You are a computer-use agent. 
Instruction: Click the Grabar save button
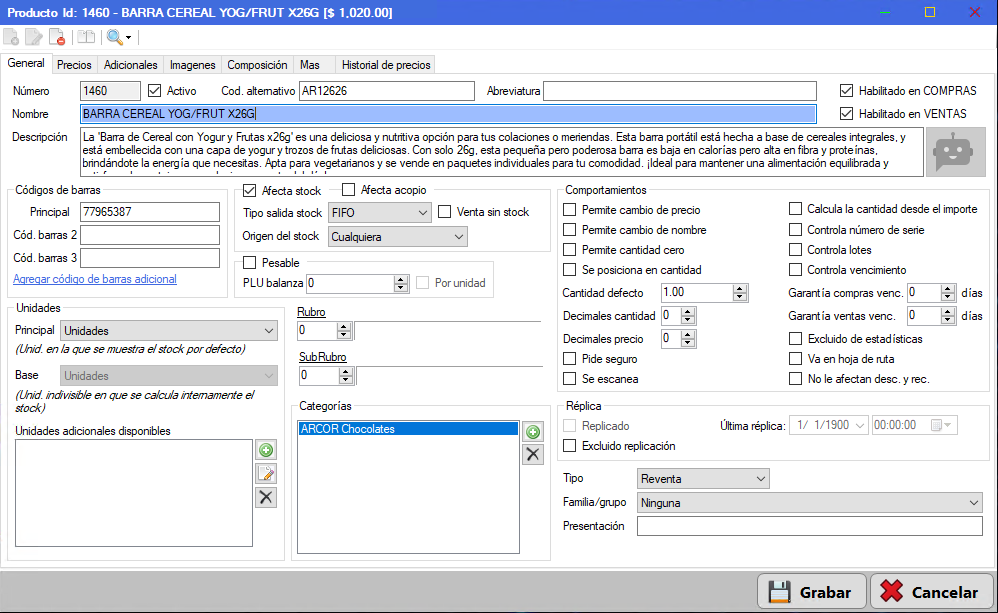click(812, 592)
